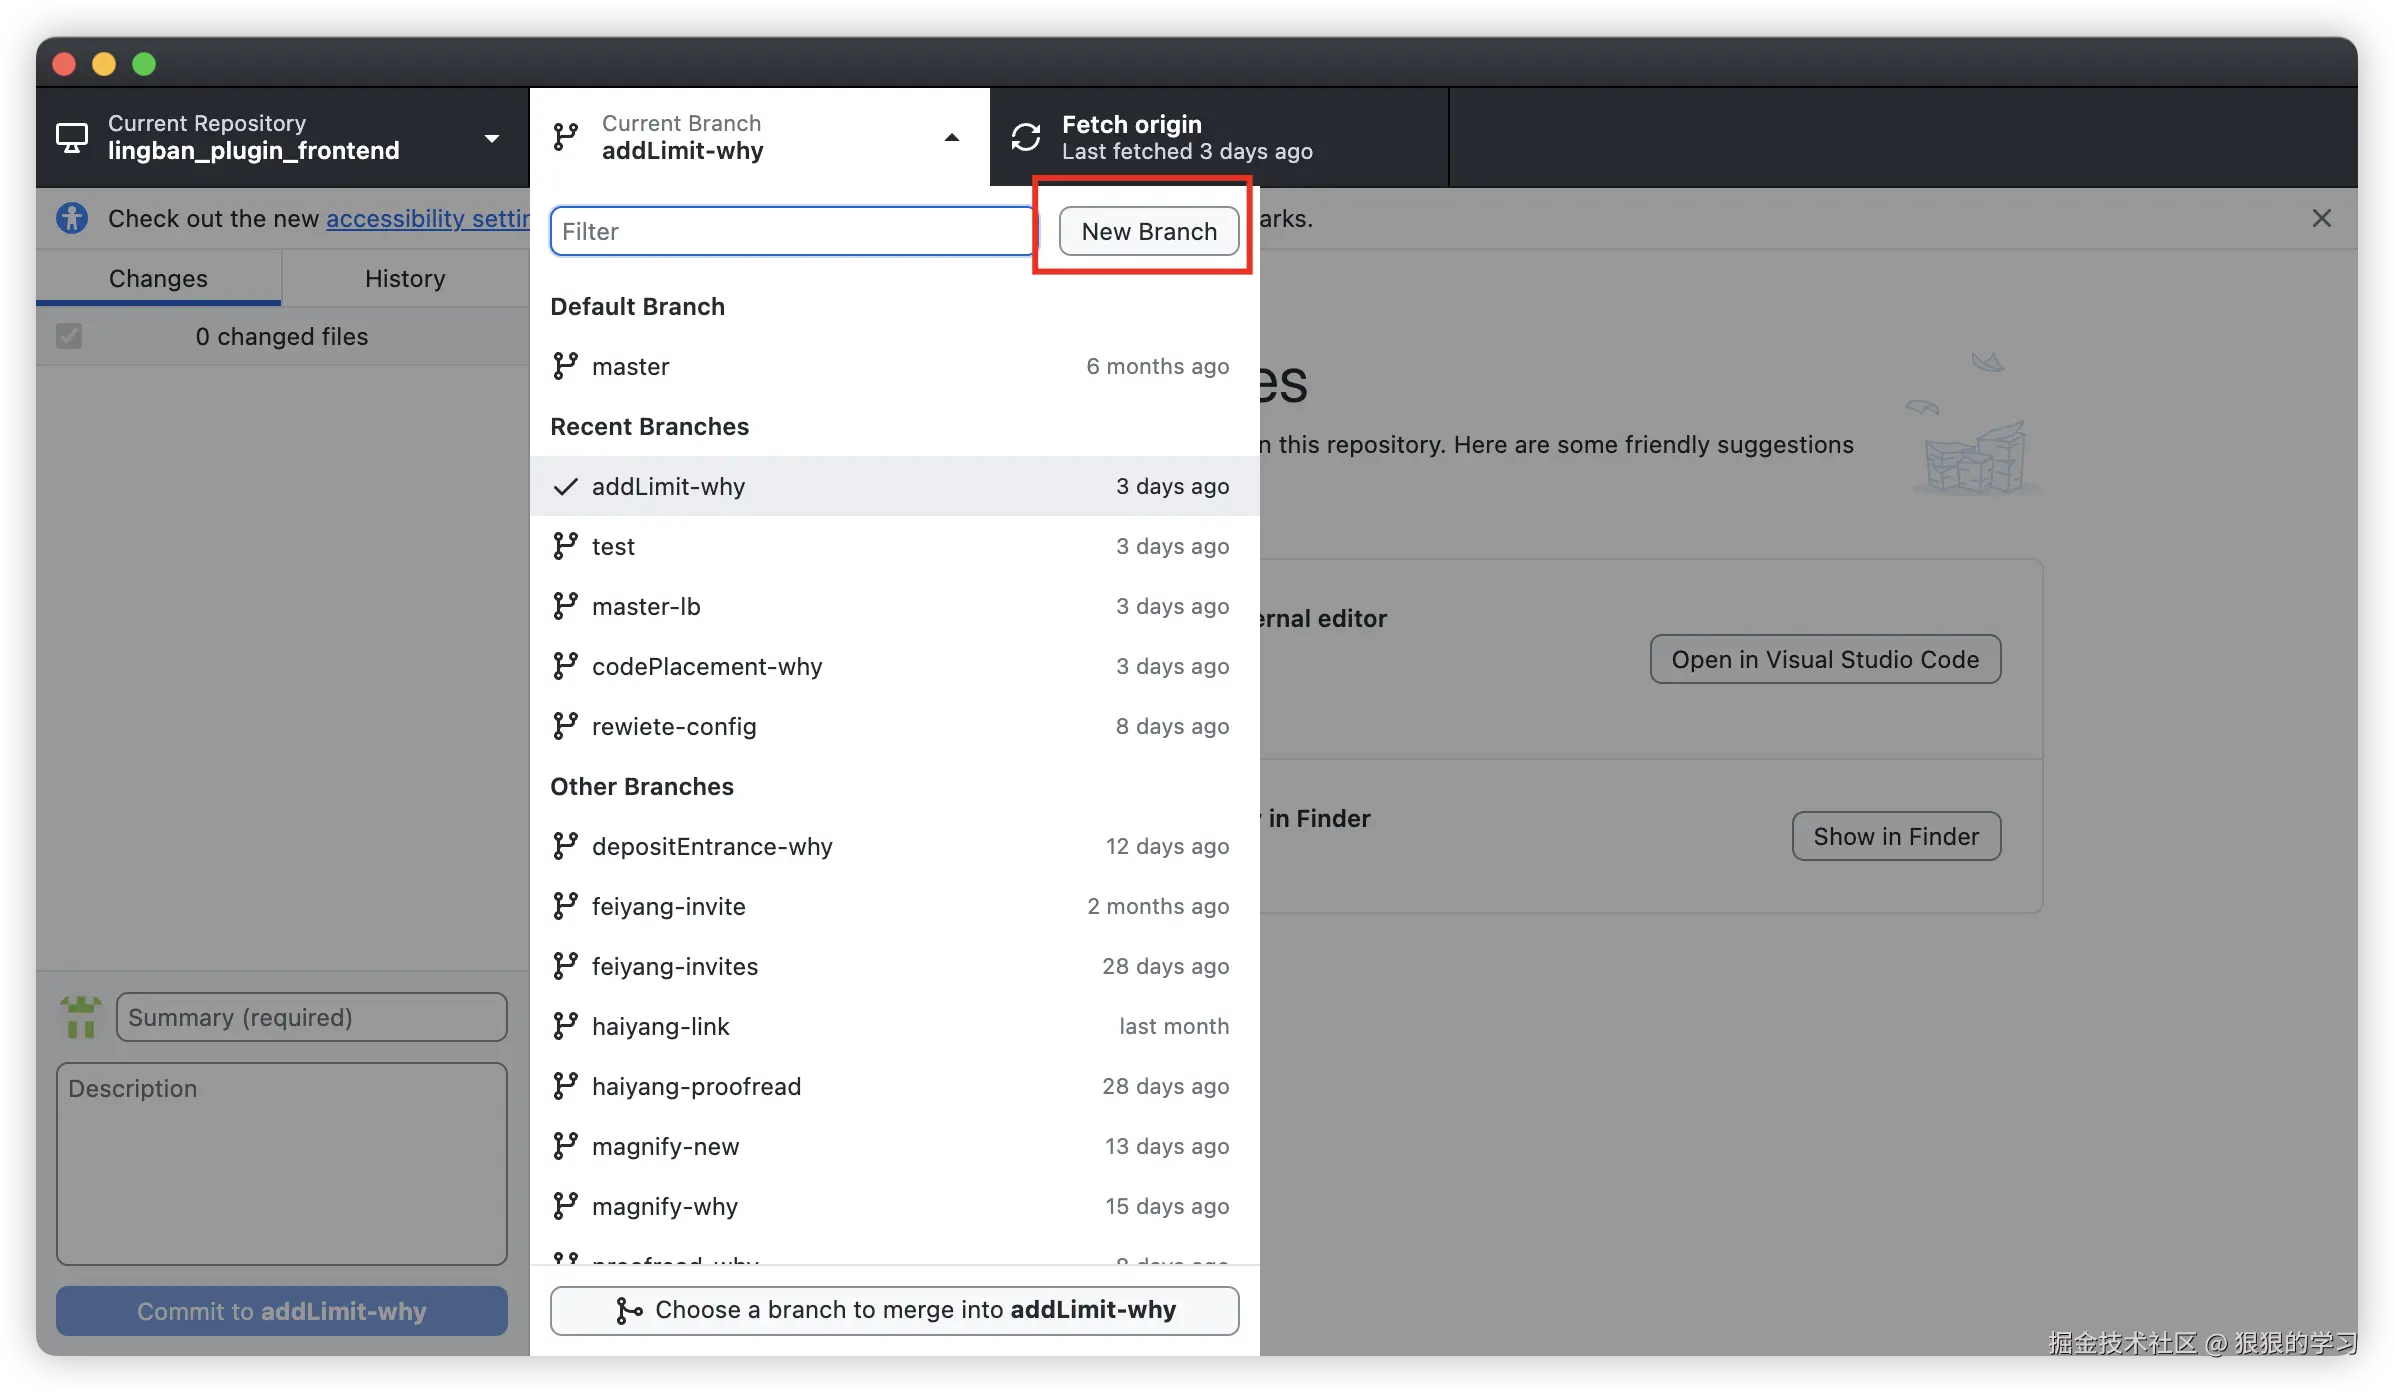Click the Current Branch header branch icon
2394x1392 pixels.
click(565, 137)
